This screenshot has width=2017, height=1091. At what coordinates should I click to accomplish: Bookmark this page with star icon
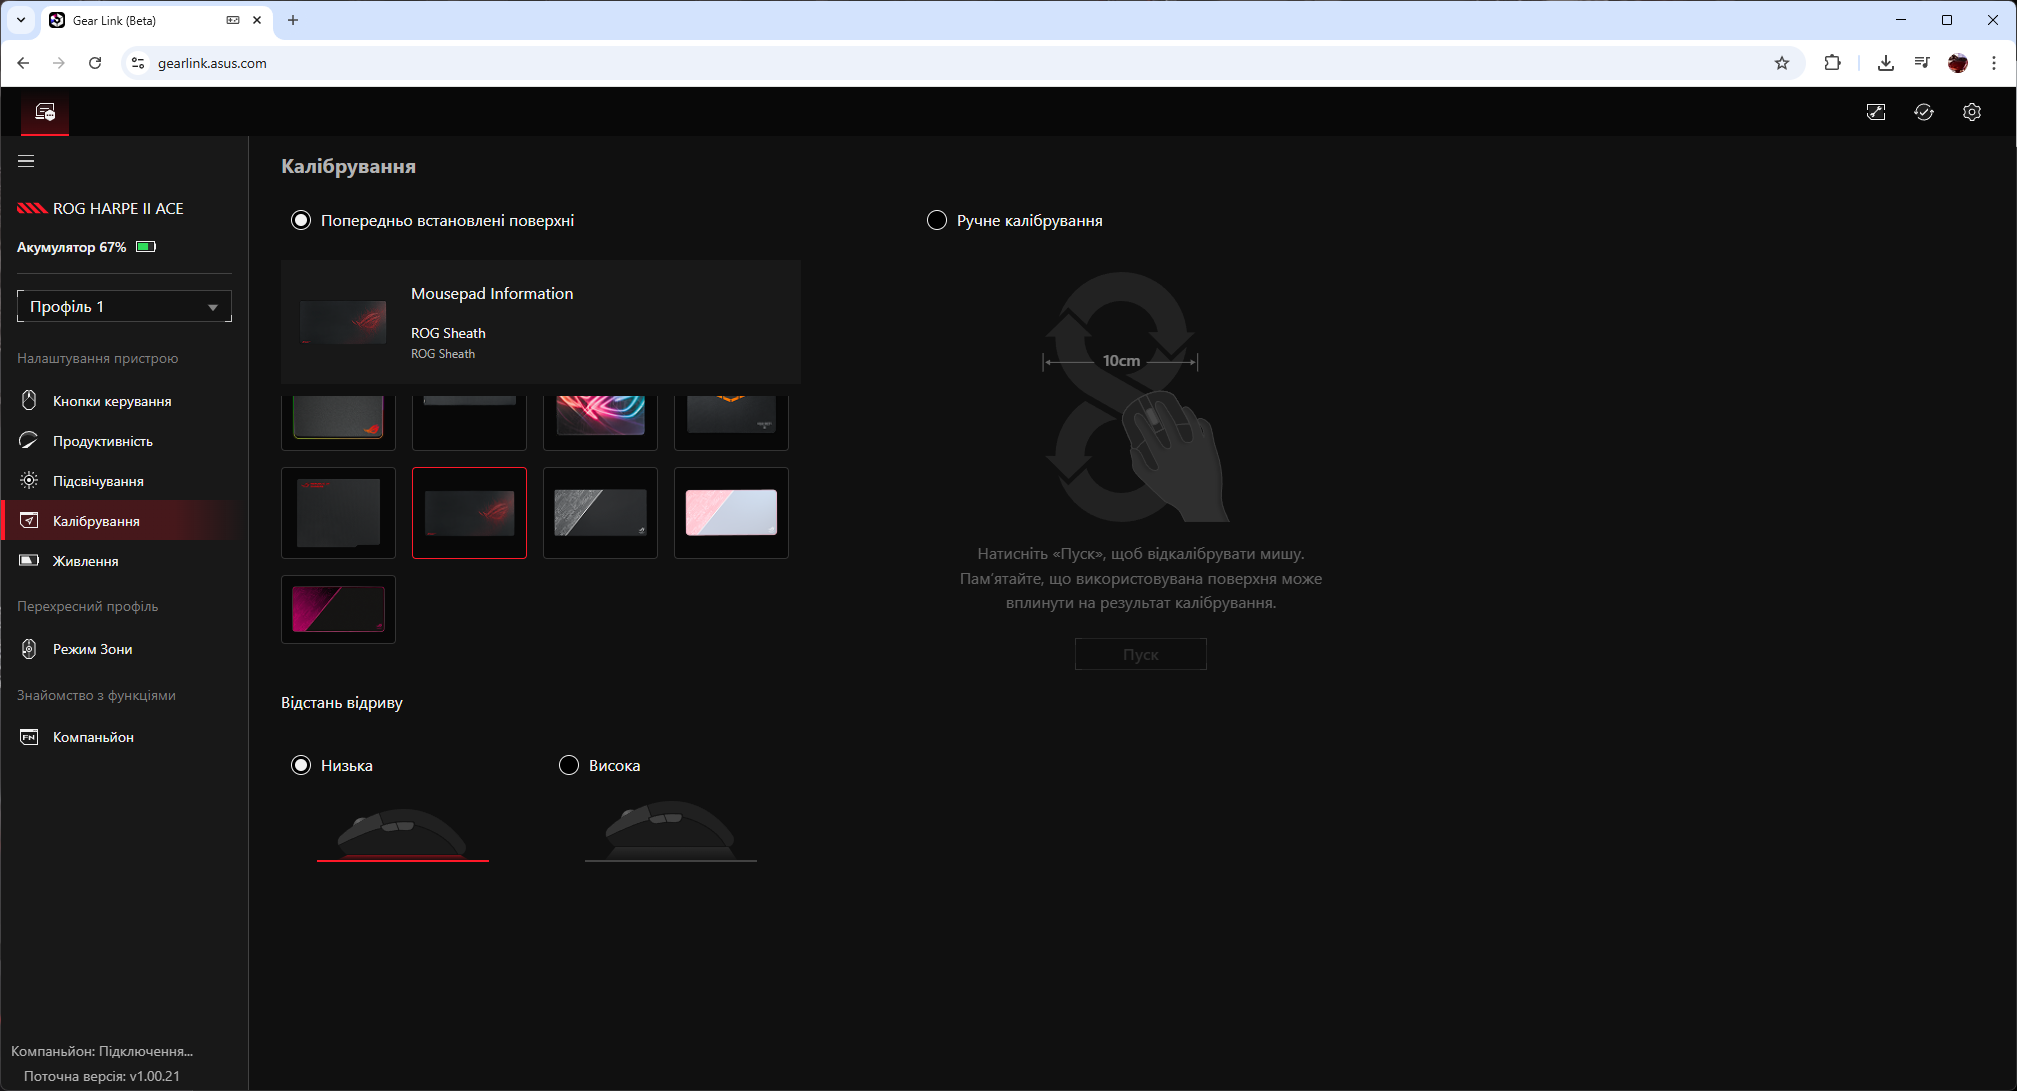[1781, 63]
